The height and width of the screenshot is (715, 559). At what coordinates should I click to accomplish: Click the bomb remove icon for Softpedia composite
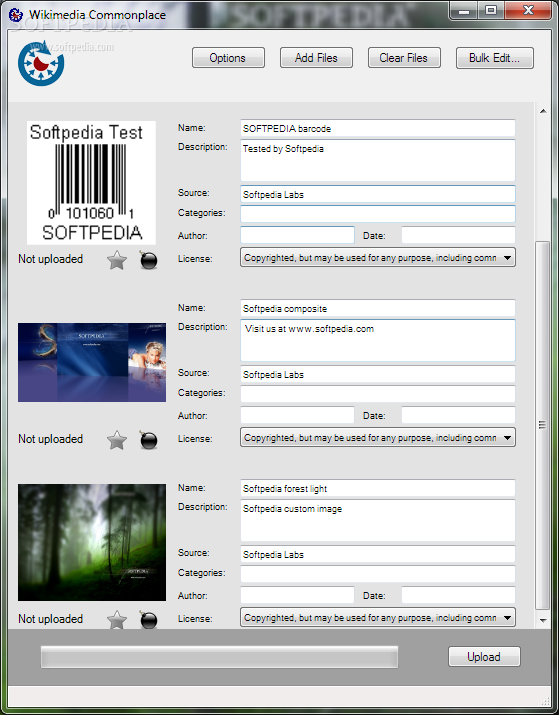[148, 440]
